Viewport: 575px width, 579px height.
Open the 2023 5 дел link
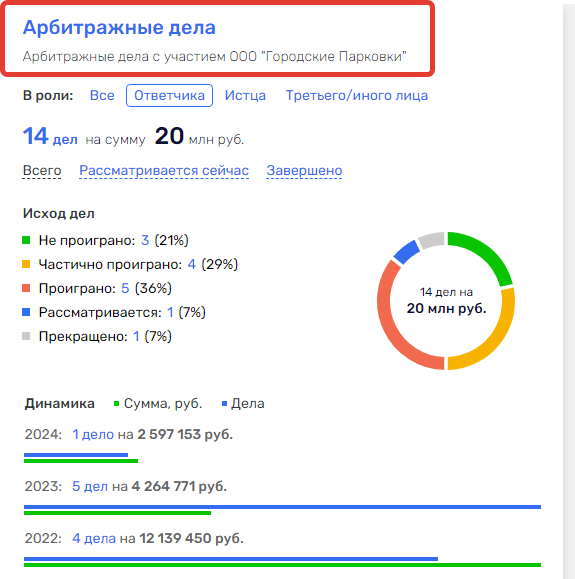point(90,486)
